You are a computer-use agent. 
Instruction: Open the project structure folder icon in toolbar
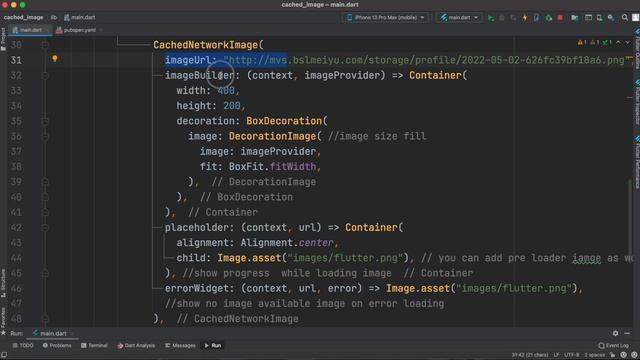click(575, 18)
